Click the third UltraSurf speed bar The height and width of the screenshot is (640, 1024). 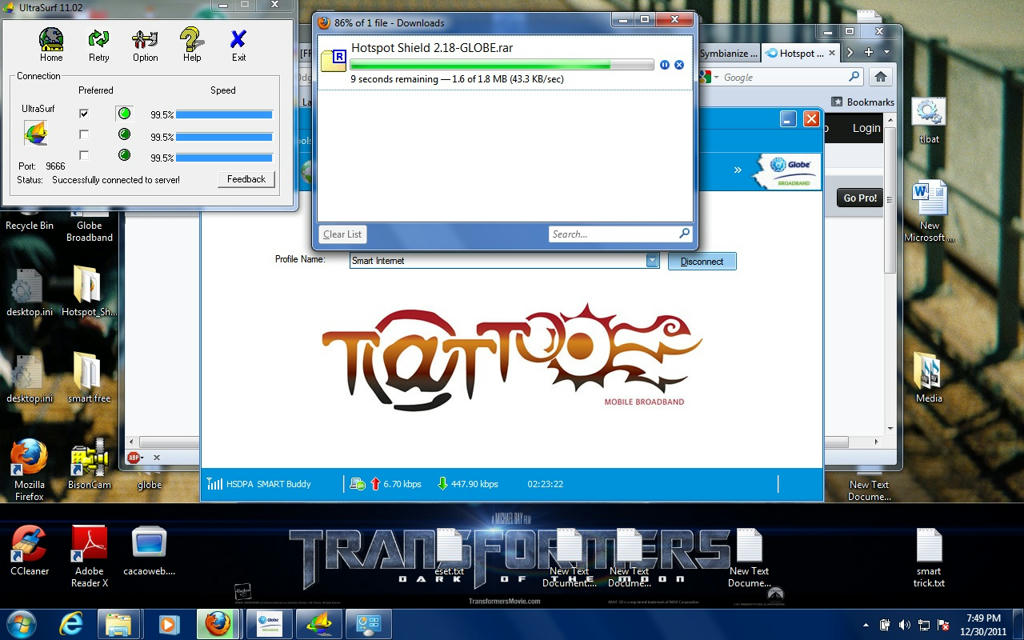(224, 157)
